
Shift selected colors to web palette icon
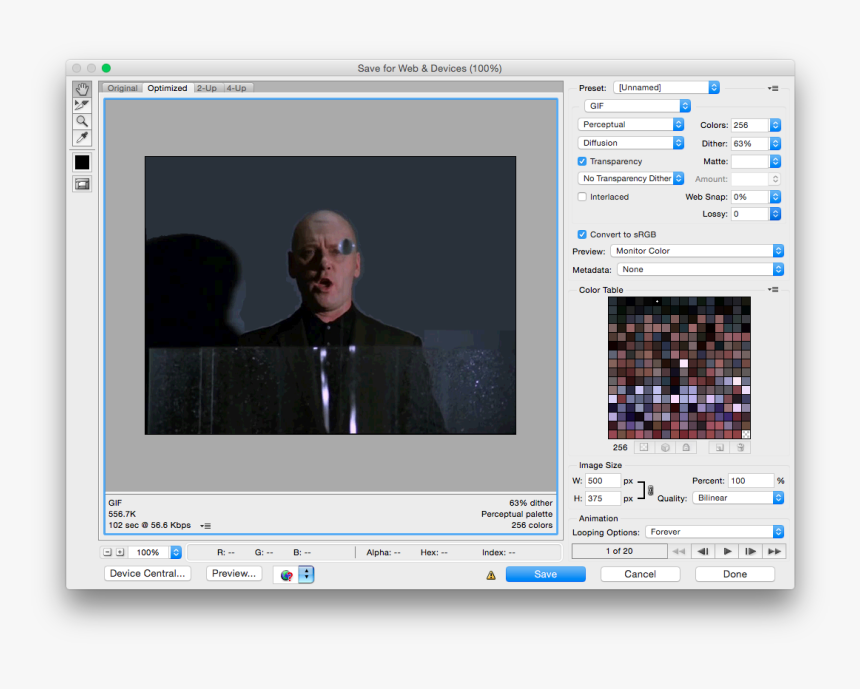point(665,448)
